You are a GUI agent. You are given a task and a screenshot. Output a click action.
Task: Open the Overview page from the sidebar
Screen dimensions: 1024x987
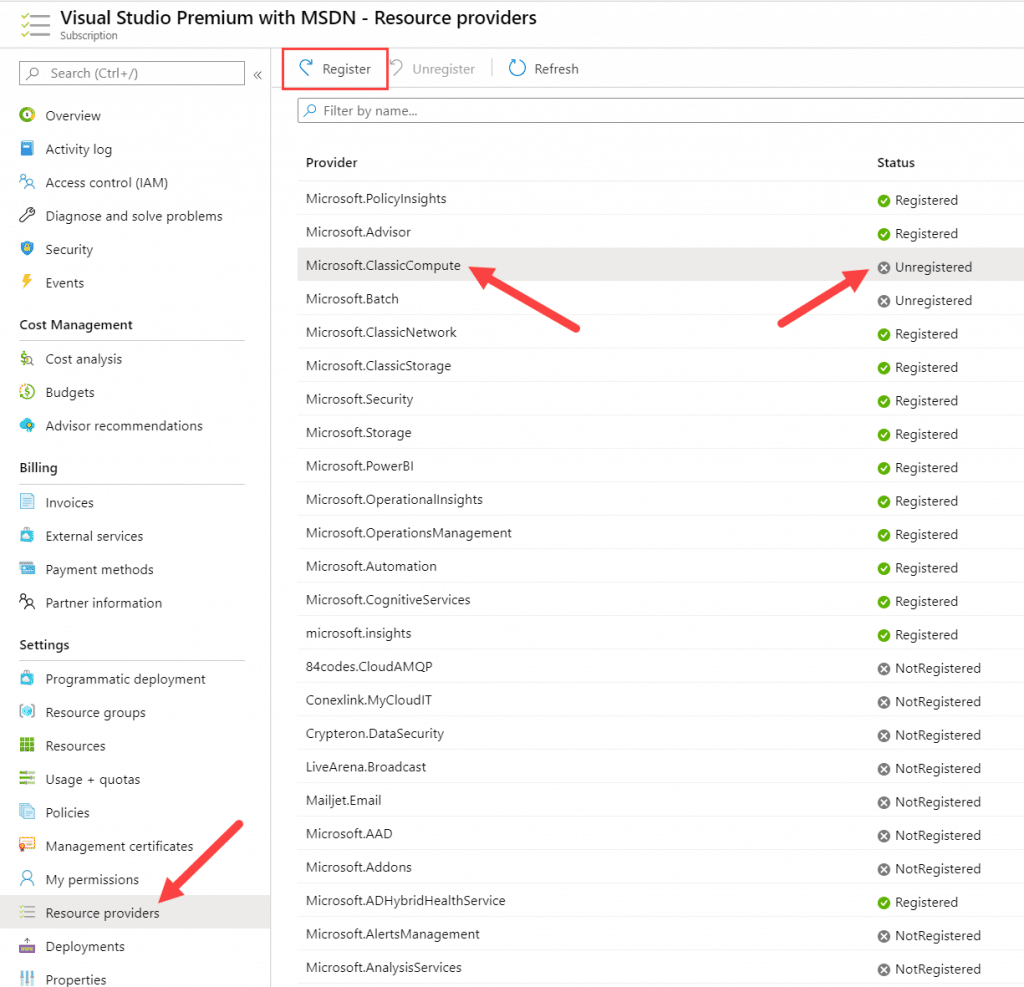click(x=73, y=115)
